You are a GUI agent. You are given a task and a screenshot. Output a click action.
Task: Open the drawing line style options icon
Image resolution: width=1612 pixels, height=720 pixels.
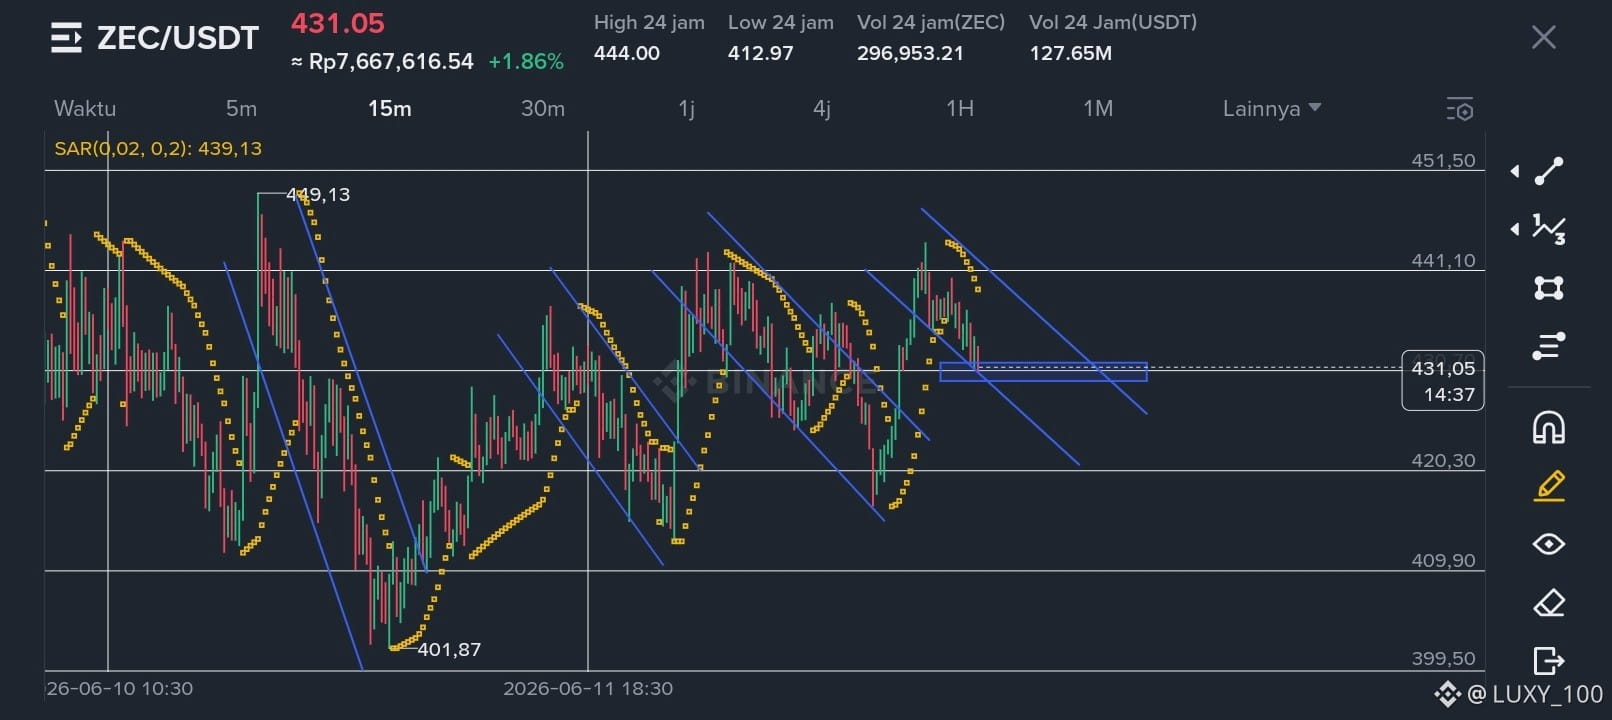point(1549,346)
